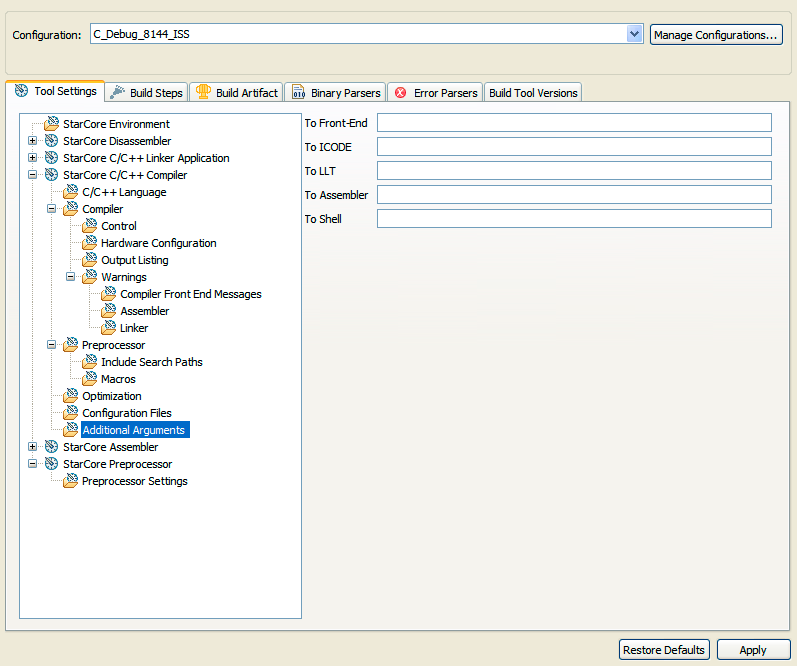Click the C/C++ Language folder icon
This screenshot has height=666, width=797.
(x=71, y=192)
